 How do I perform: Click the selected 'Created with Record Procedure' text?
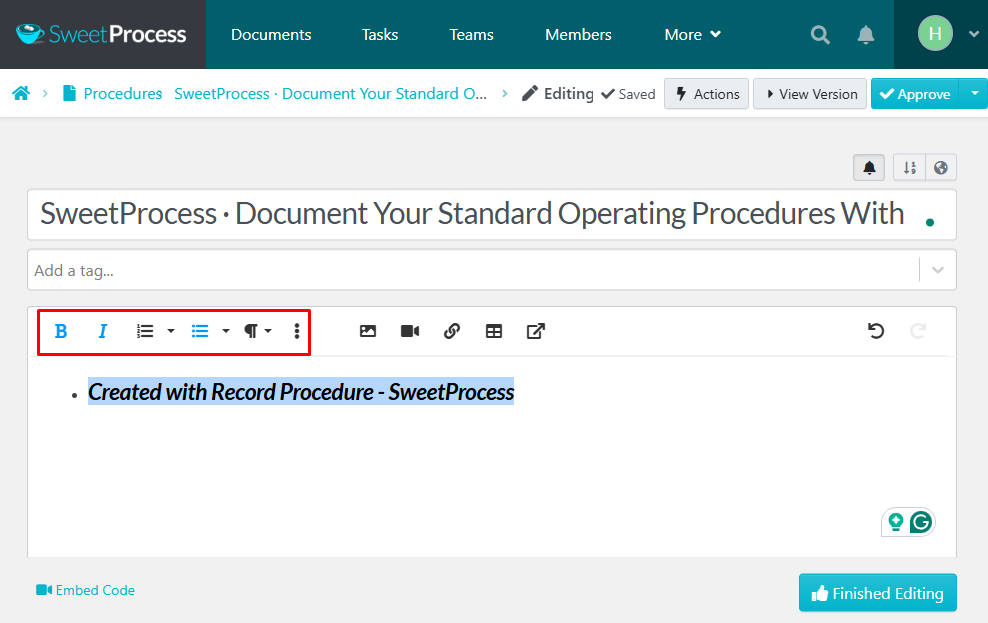(301, 392)
